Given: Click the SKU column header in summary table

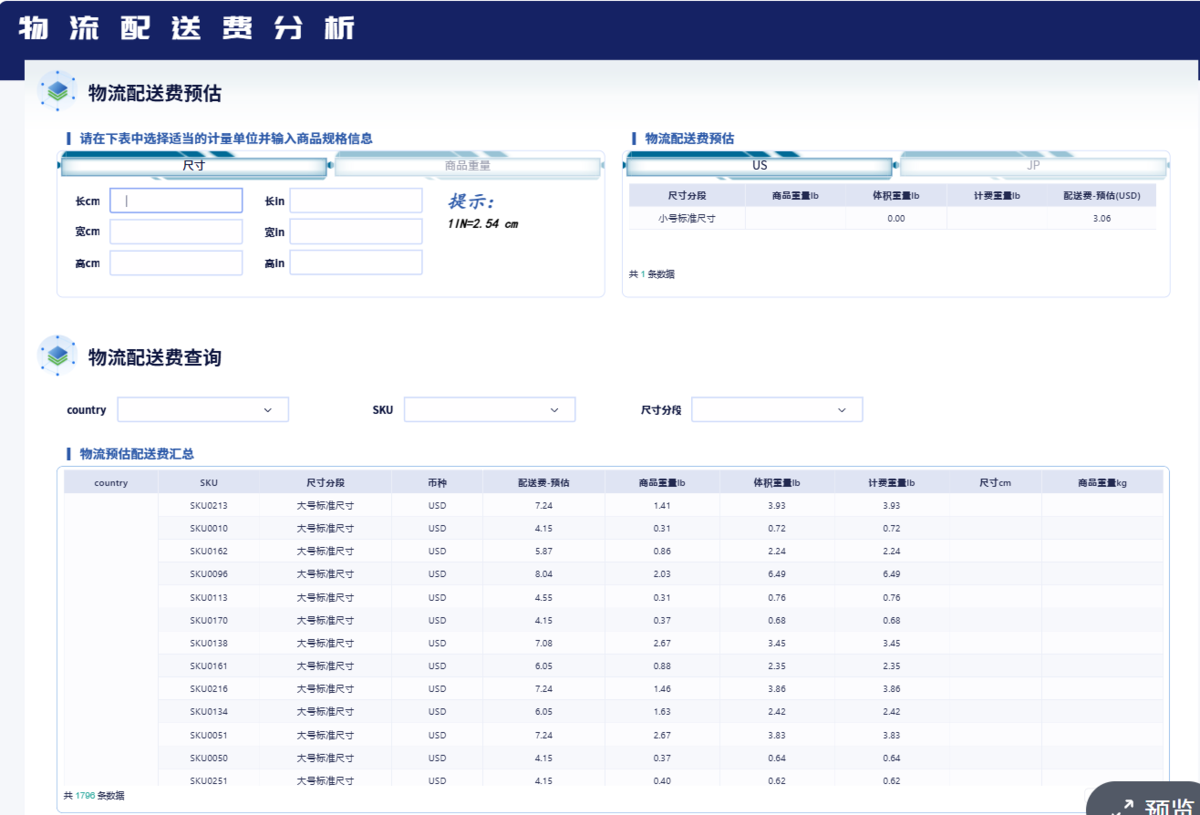Looking at the screenshot, I should click(209, 483).
